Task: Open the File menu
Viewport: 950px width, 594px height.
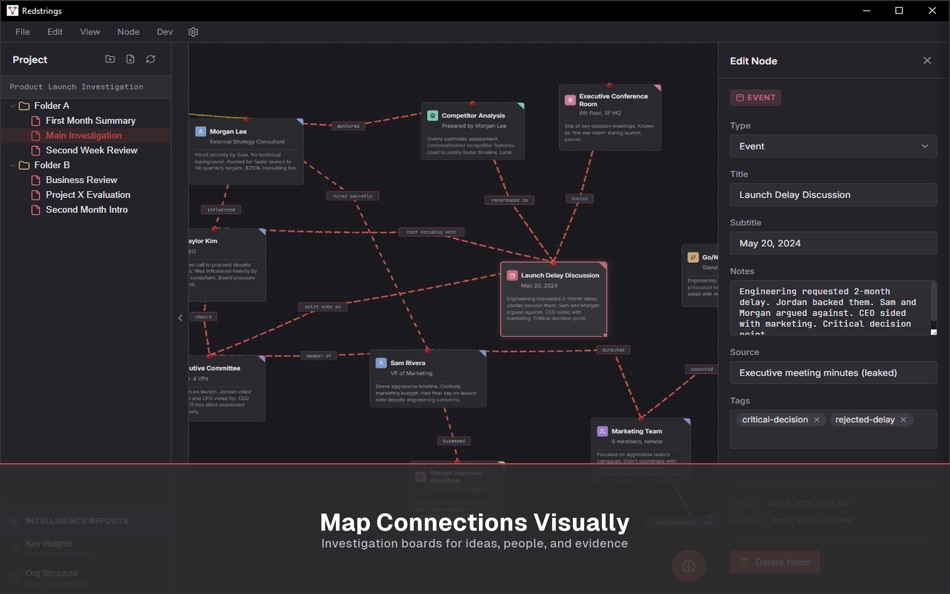Action: 22,31
